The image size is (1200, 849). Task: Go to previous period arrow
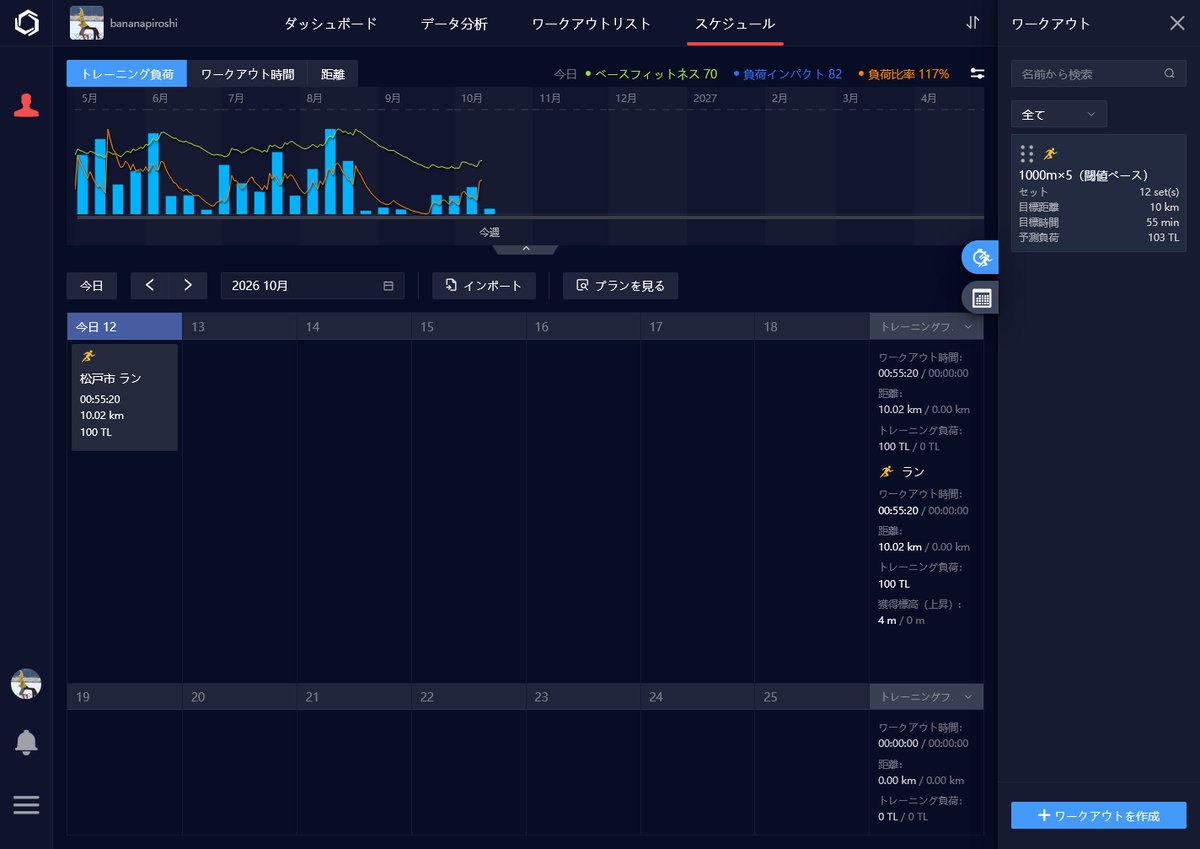point(150,286)
